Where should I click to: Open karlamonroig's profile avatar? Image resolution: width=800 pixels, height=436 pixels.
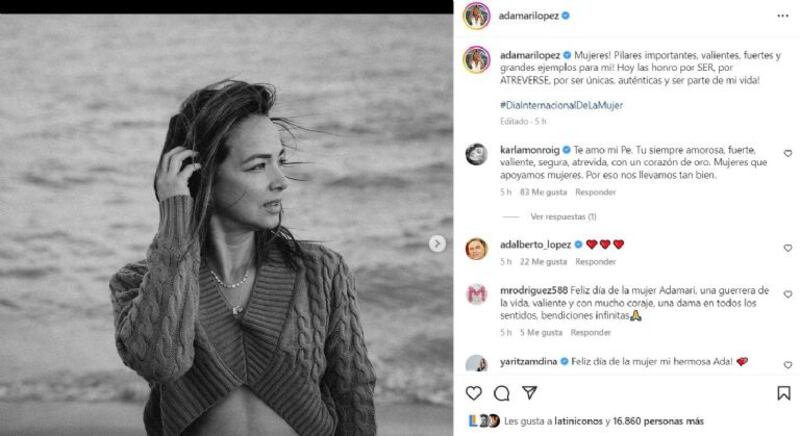(x=477, y=154)
